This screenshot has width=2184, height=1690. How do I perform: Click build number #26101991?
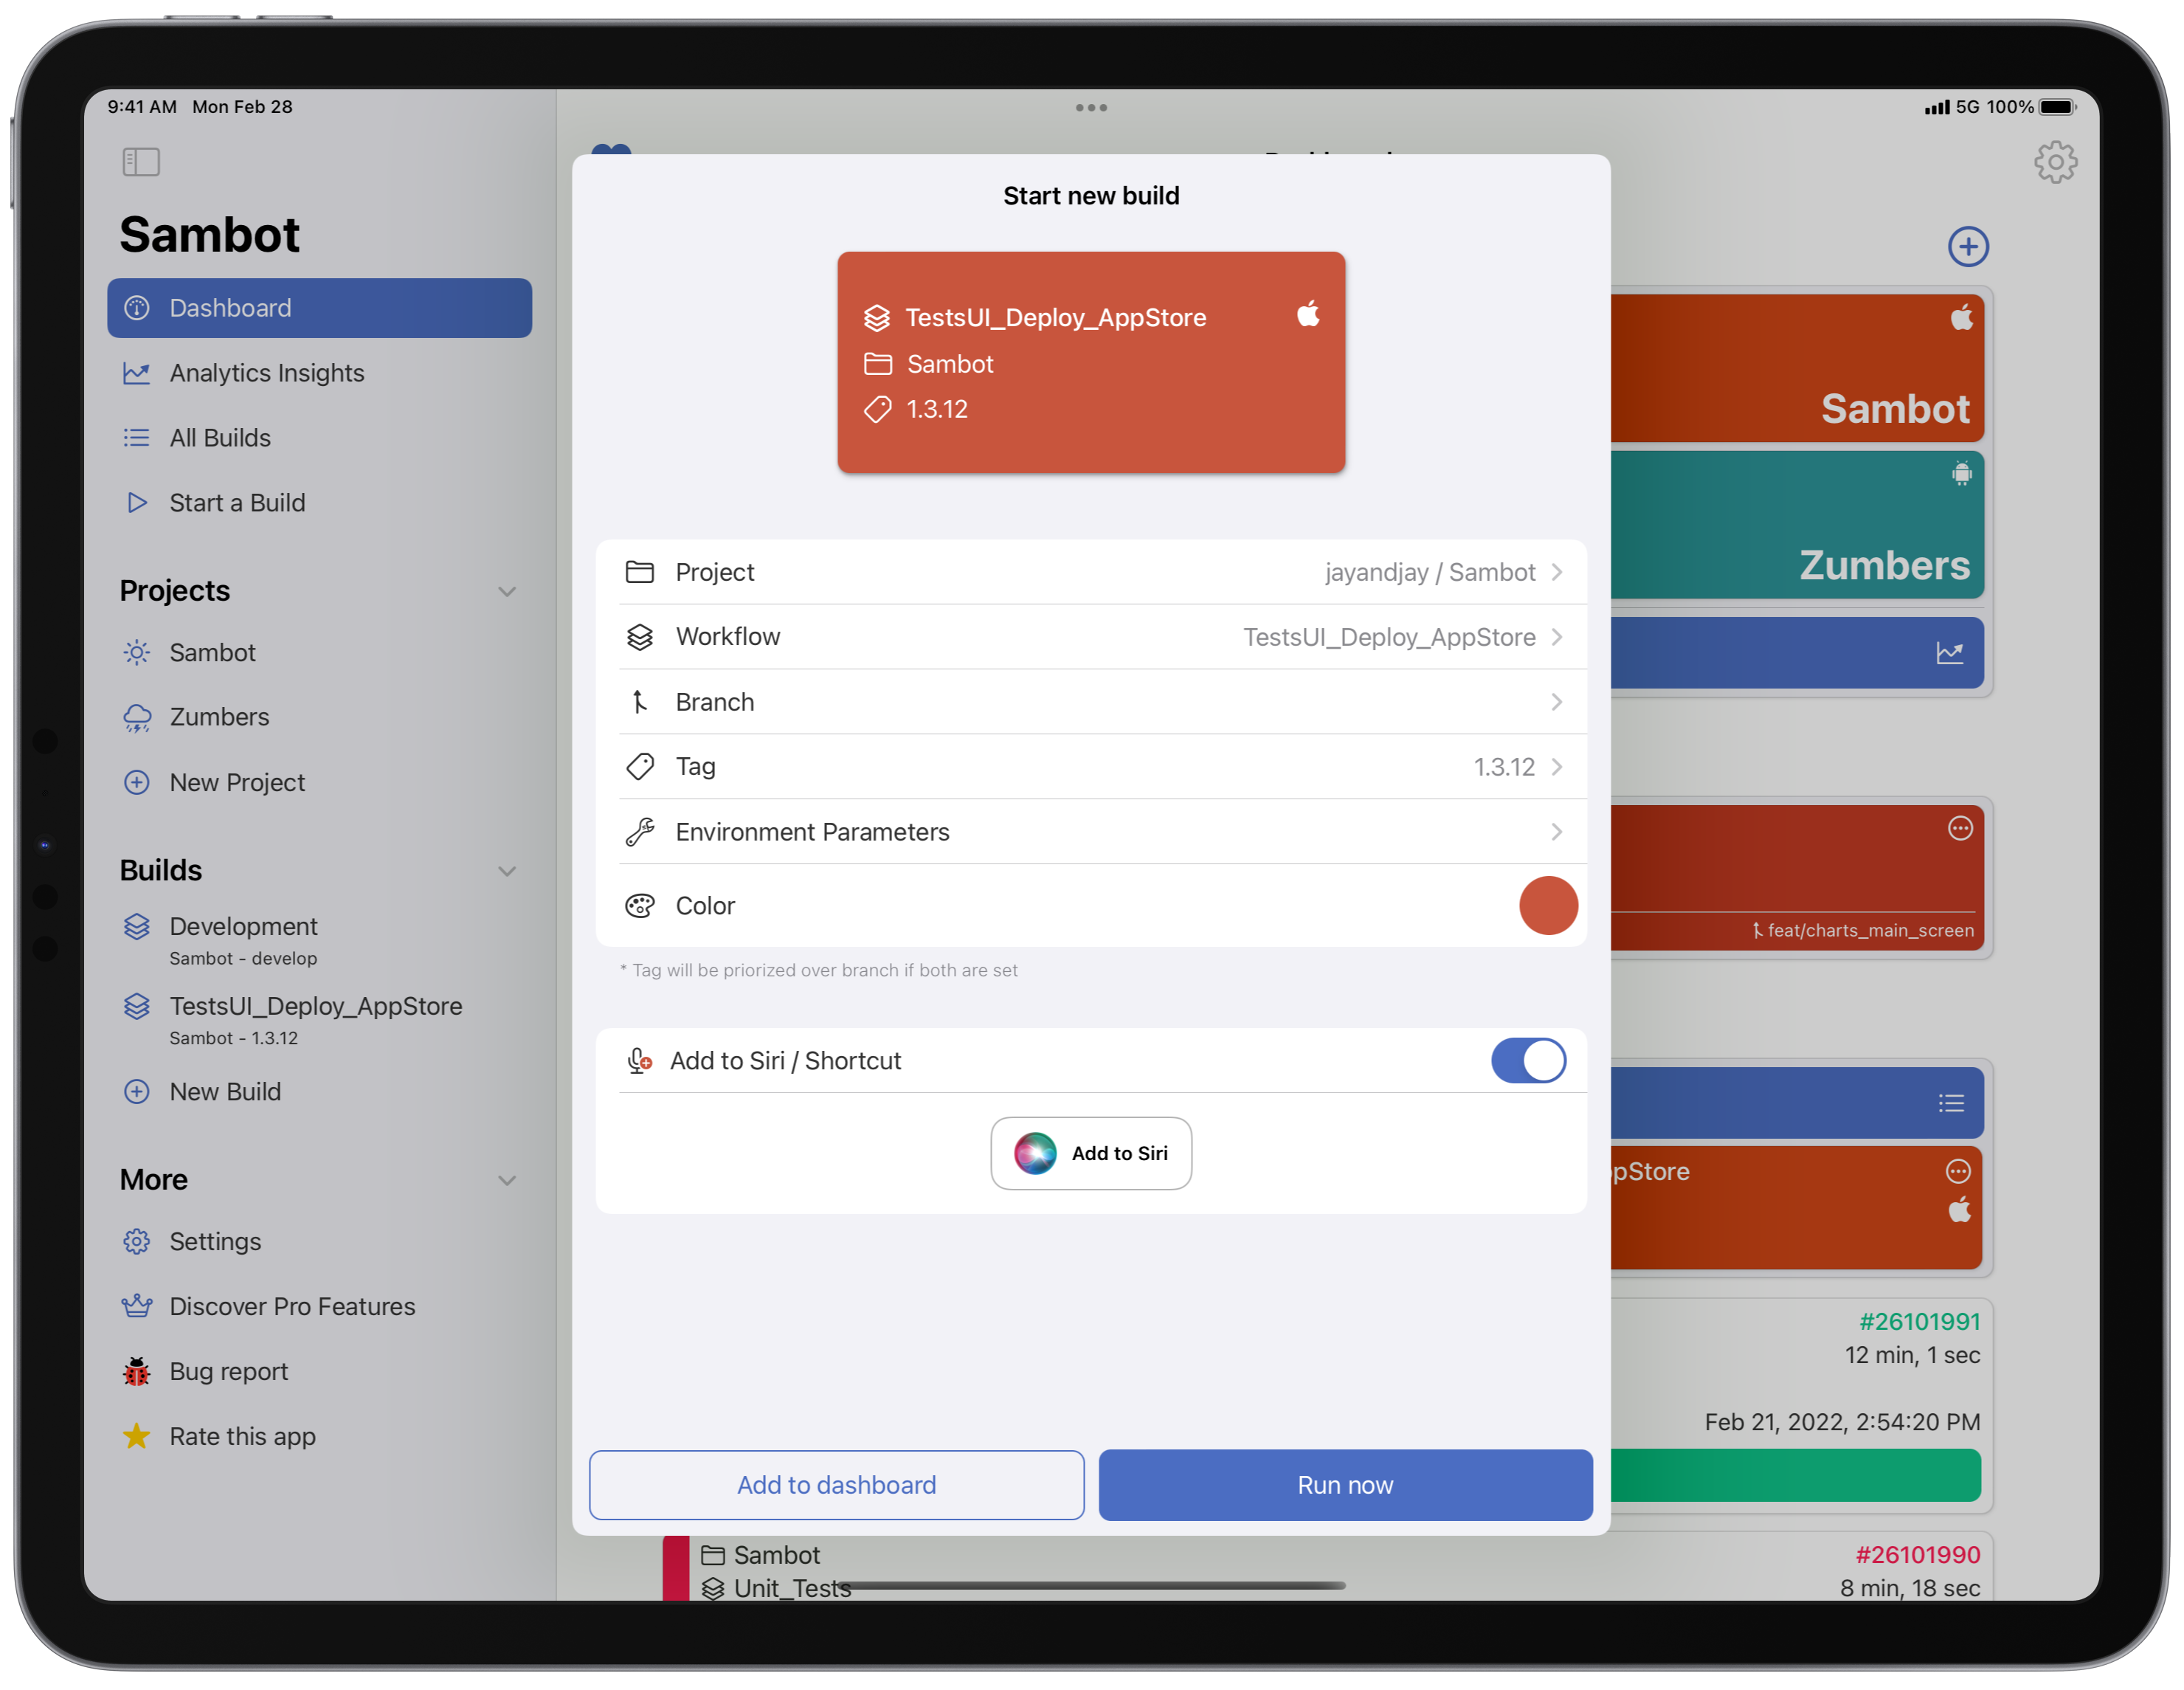pyautogui.click(x=1919, y=1322)
